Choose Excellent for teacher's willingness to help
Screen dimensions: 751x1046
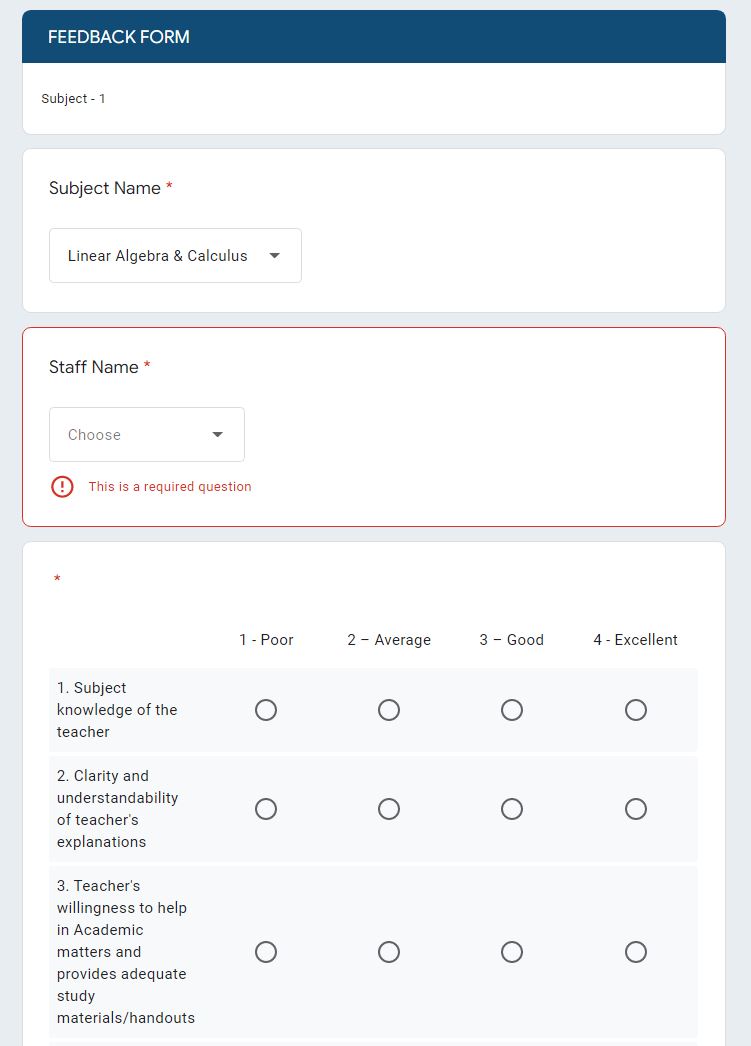[636, 952]
